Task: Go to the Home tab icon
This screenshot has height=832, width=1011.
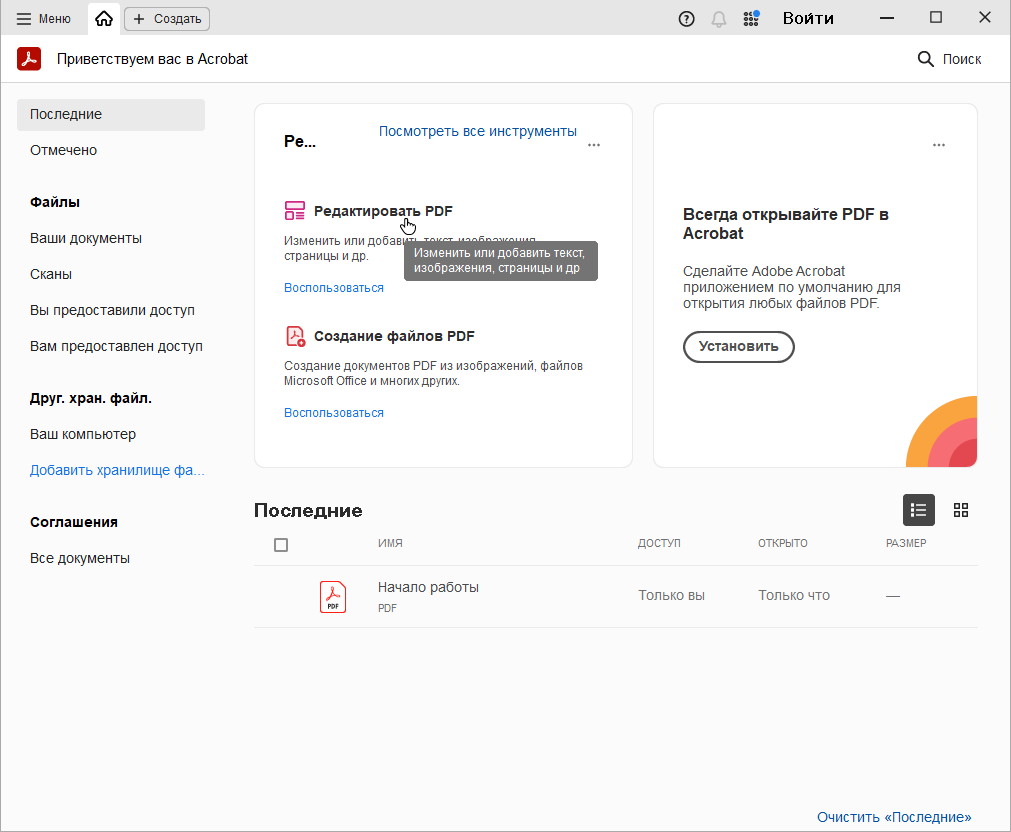Action: click(x=104, y=19)
